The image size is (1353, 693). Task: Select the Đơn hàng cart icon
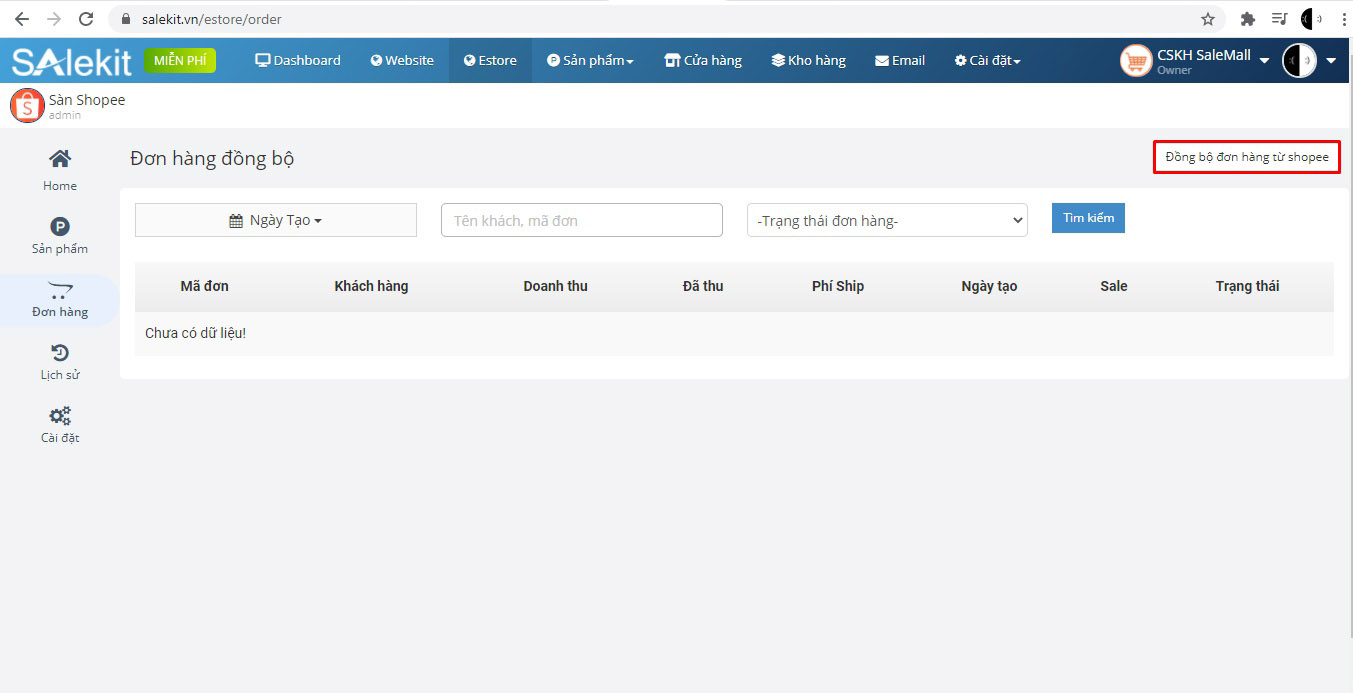(x=60, y=291)
